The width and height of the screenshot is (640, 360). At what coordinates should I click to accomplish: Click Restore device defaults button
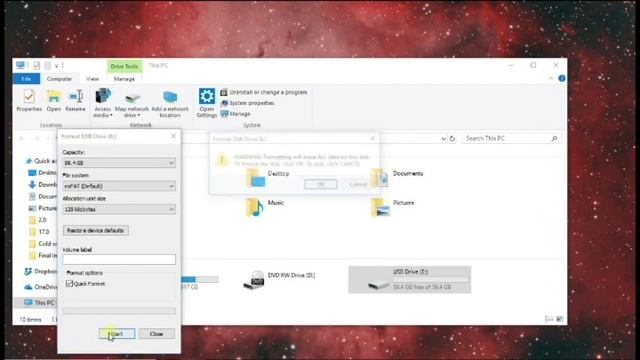click(x=96, y=230)
